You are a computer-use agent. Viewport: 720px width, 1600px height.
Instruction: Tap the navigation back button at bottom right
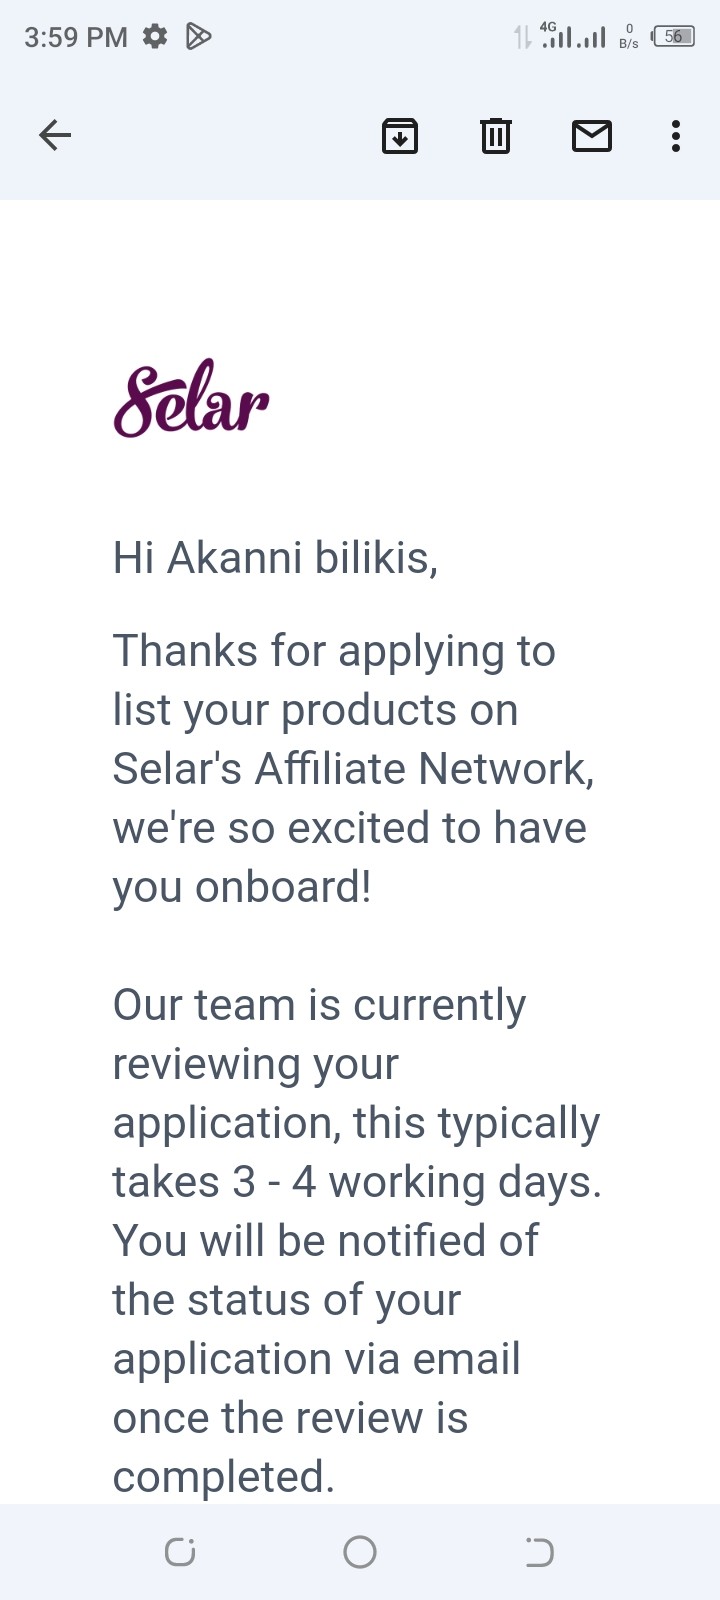point(539,1552)
